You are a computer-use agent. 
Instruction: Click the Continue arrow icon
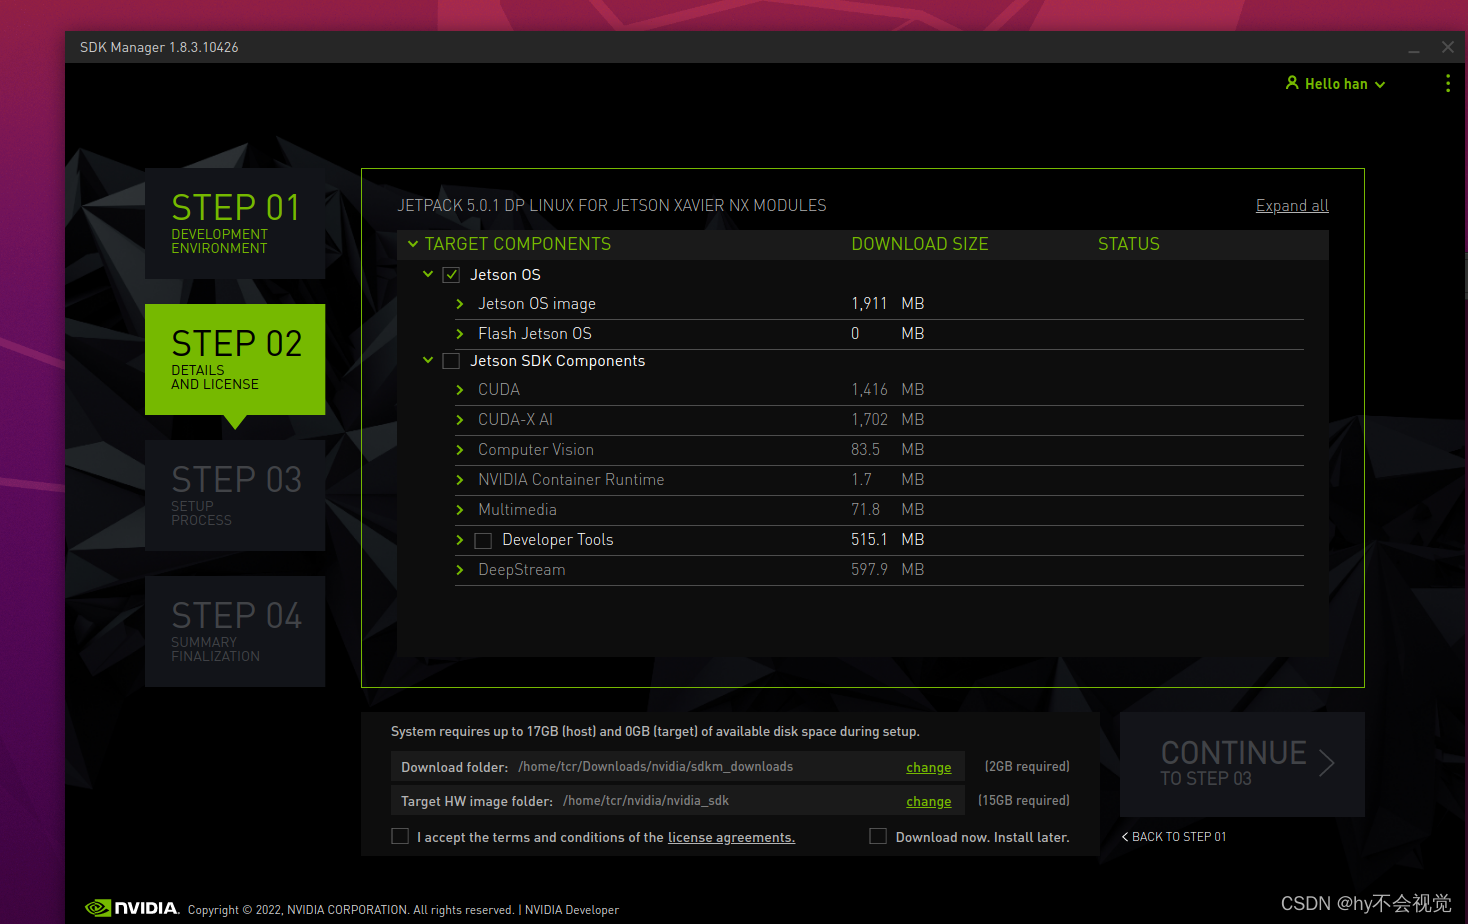pos(1326,763)
